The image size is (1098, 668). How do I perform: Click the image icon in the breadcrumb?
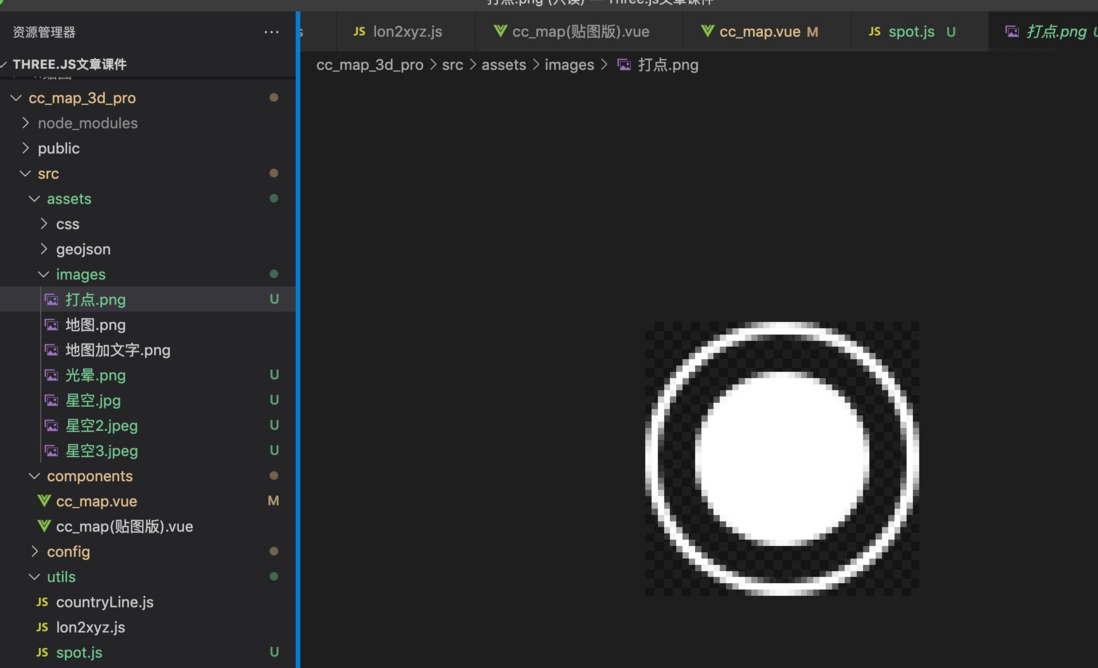pyautogui.click(x=624, y=65)
